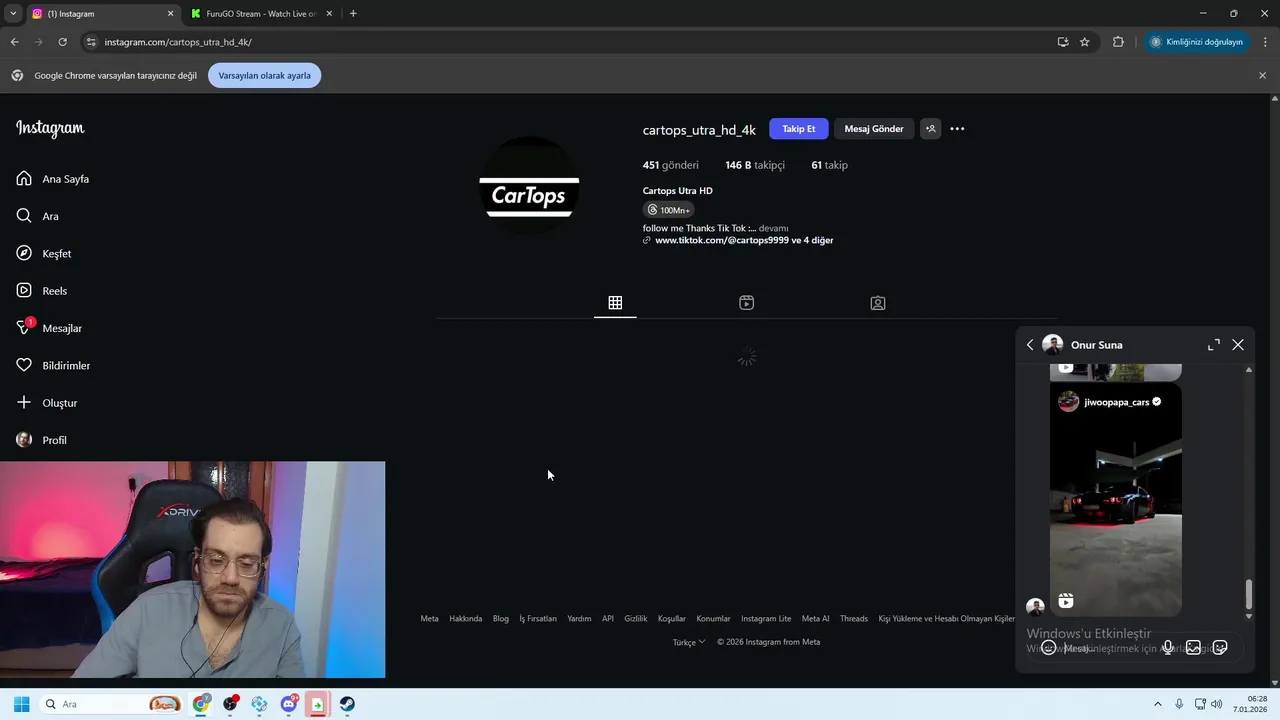Click the Mesaj Gönder button
The width and height of the screenshot is (1280, 720).
coord(874,128)
